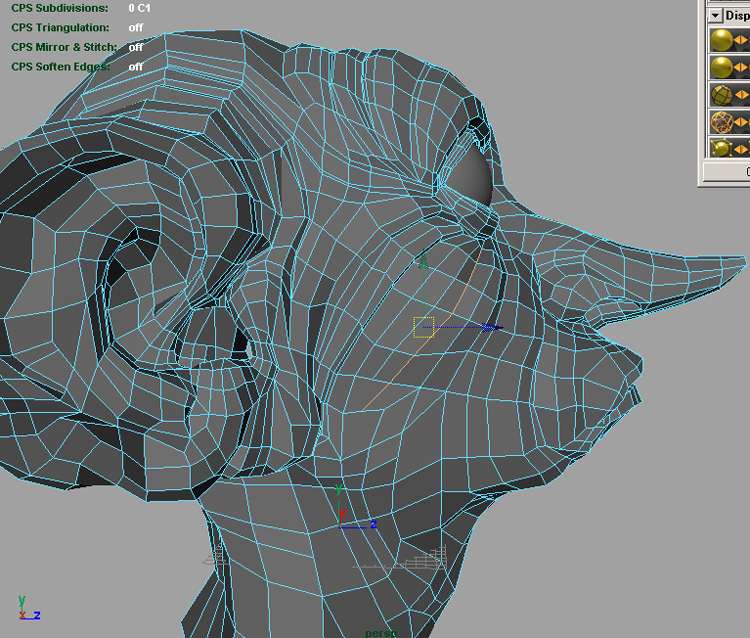The width and height of the screenshot is (750, 638).
Task: Click left orange arrow beside the wireframe-only sphere
Action: [739, 121]
